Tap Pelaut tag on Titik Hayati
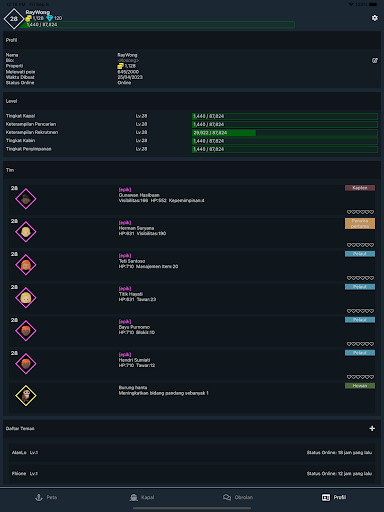Viewport: 384px width, 512px height. (x=360, y=287)
